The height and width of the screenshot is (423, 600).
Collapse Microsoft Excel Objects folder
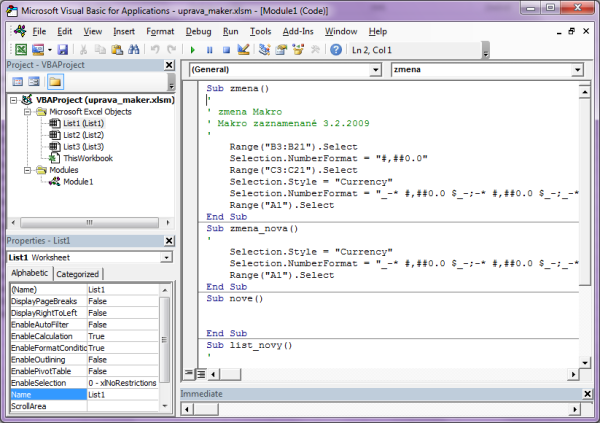coord(27,112)
